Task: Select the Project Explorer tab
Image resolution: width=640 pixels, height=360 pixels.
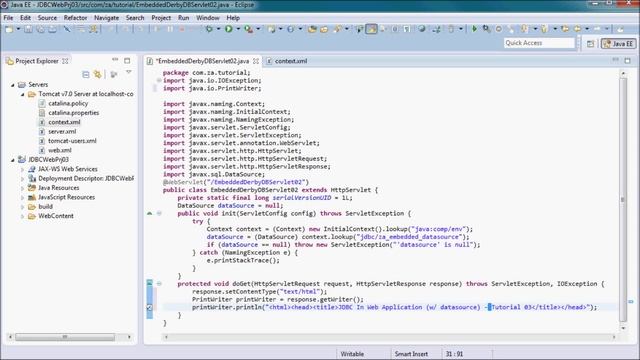Action: (x=37, y=61)
